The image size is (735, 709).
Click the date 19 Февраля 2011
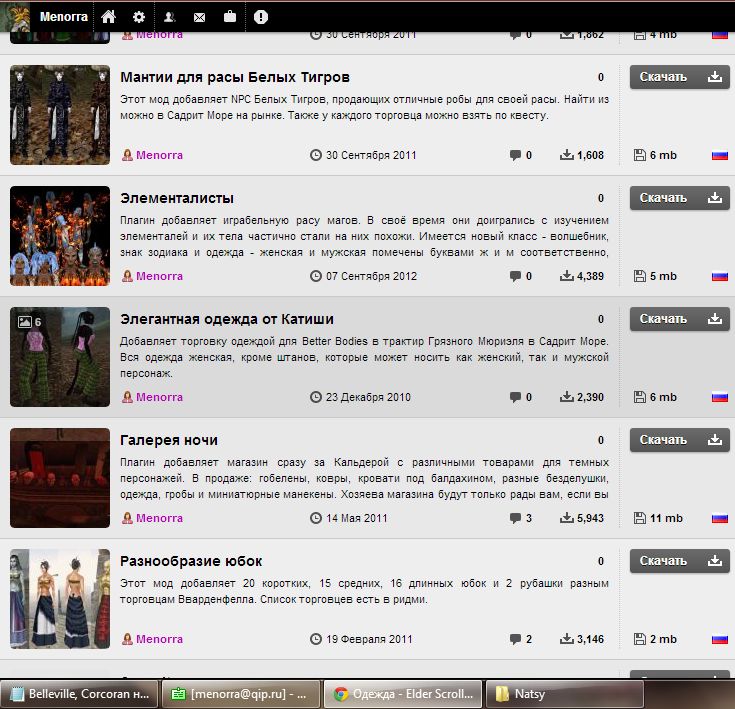coord(369,639)
